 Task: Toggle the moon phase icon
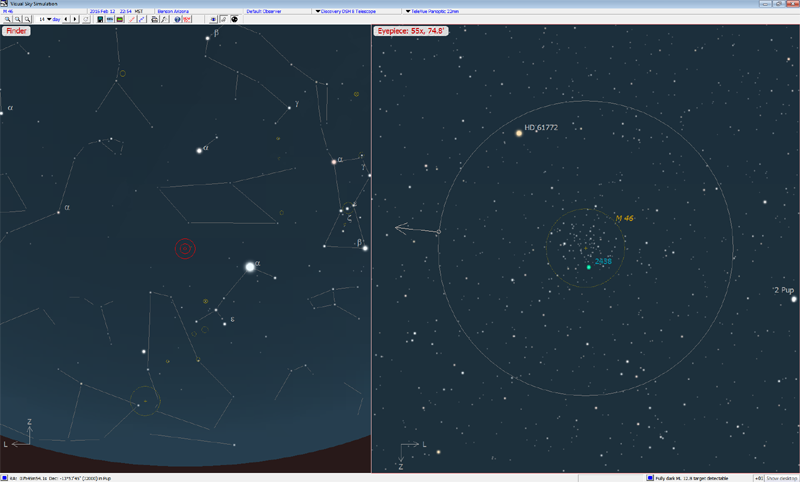(234, 19)
